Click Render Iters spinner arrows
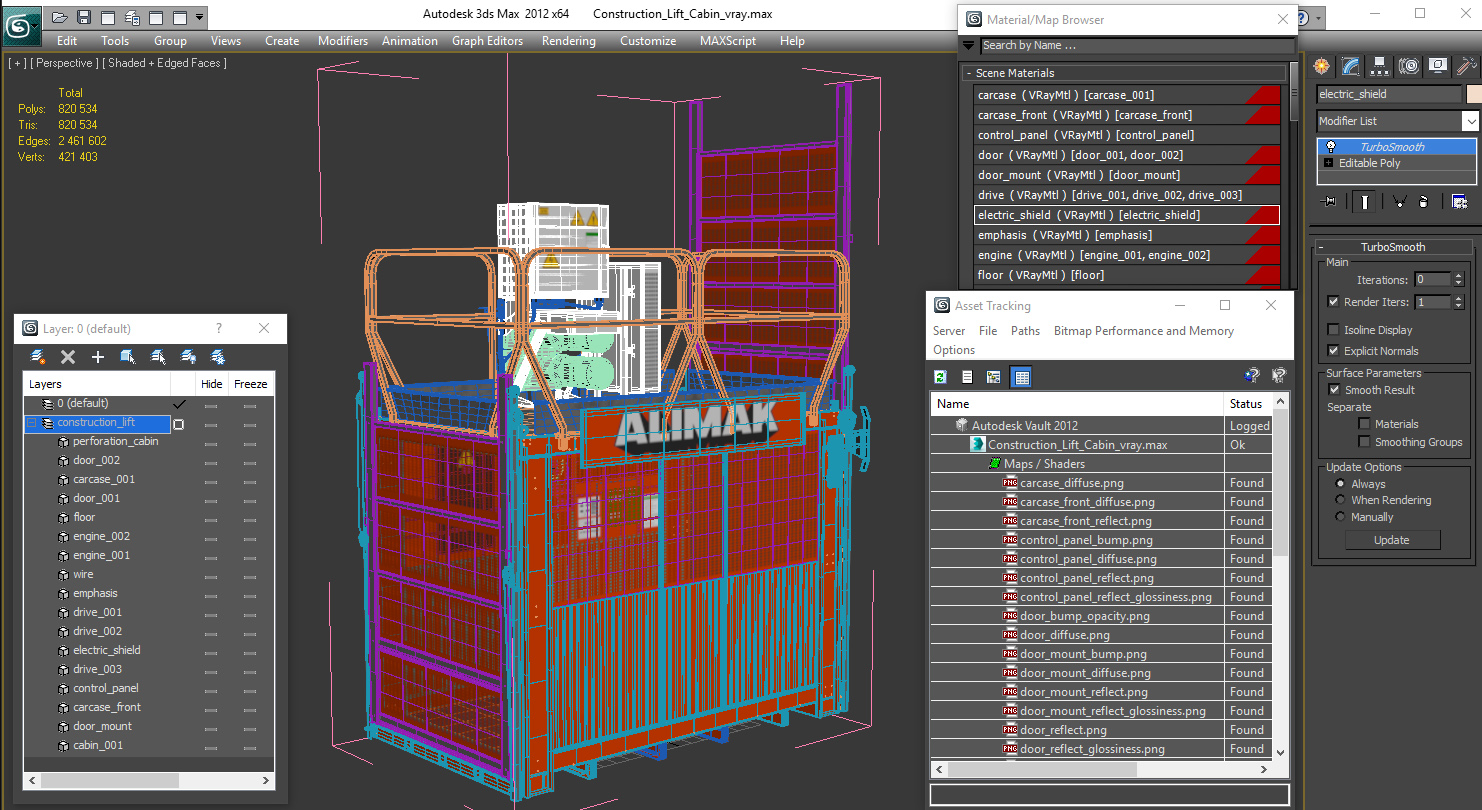Screen dimensions: 1482x810 1459,302
